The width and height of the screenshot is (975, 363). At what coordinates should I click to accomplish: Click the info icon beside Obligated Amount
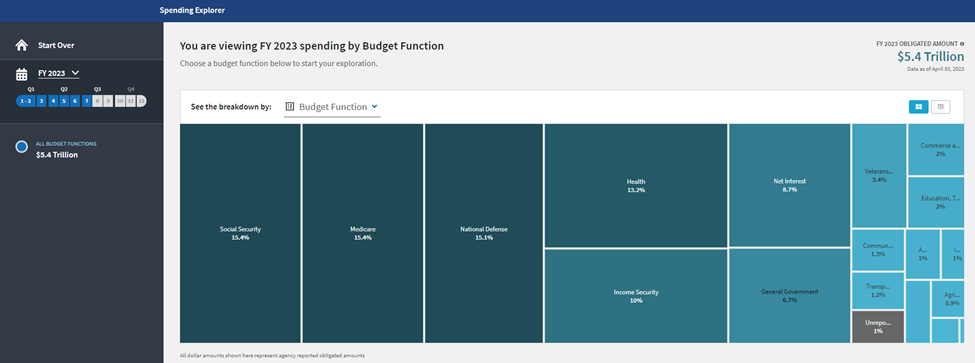point(963,44)
